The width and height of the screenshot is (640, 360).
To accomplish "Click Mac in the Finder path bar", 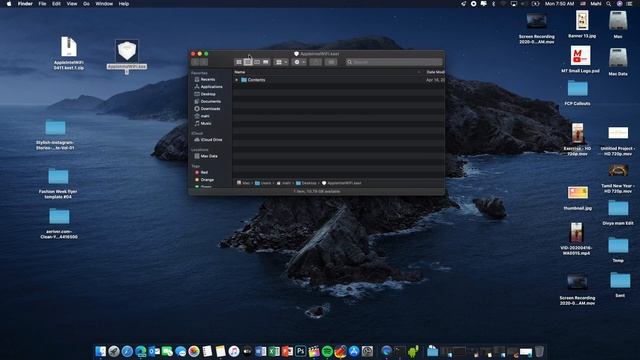I will tap(243, 183).
